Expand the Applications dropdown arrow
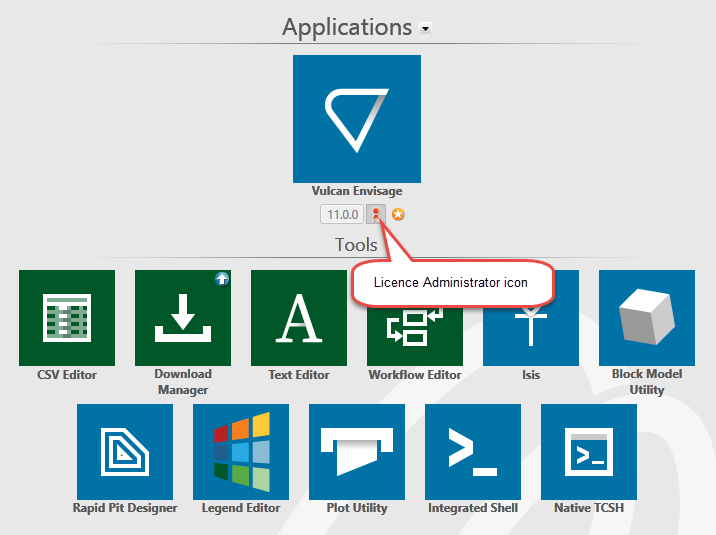The image size is (716, 535). tap(425, 29)
